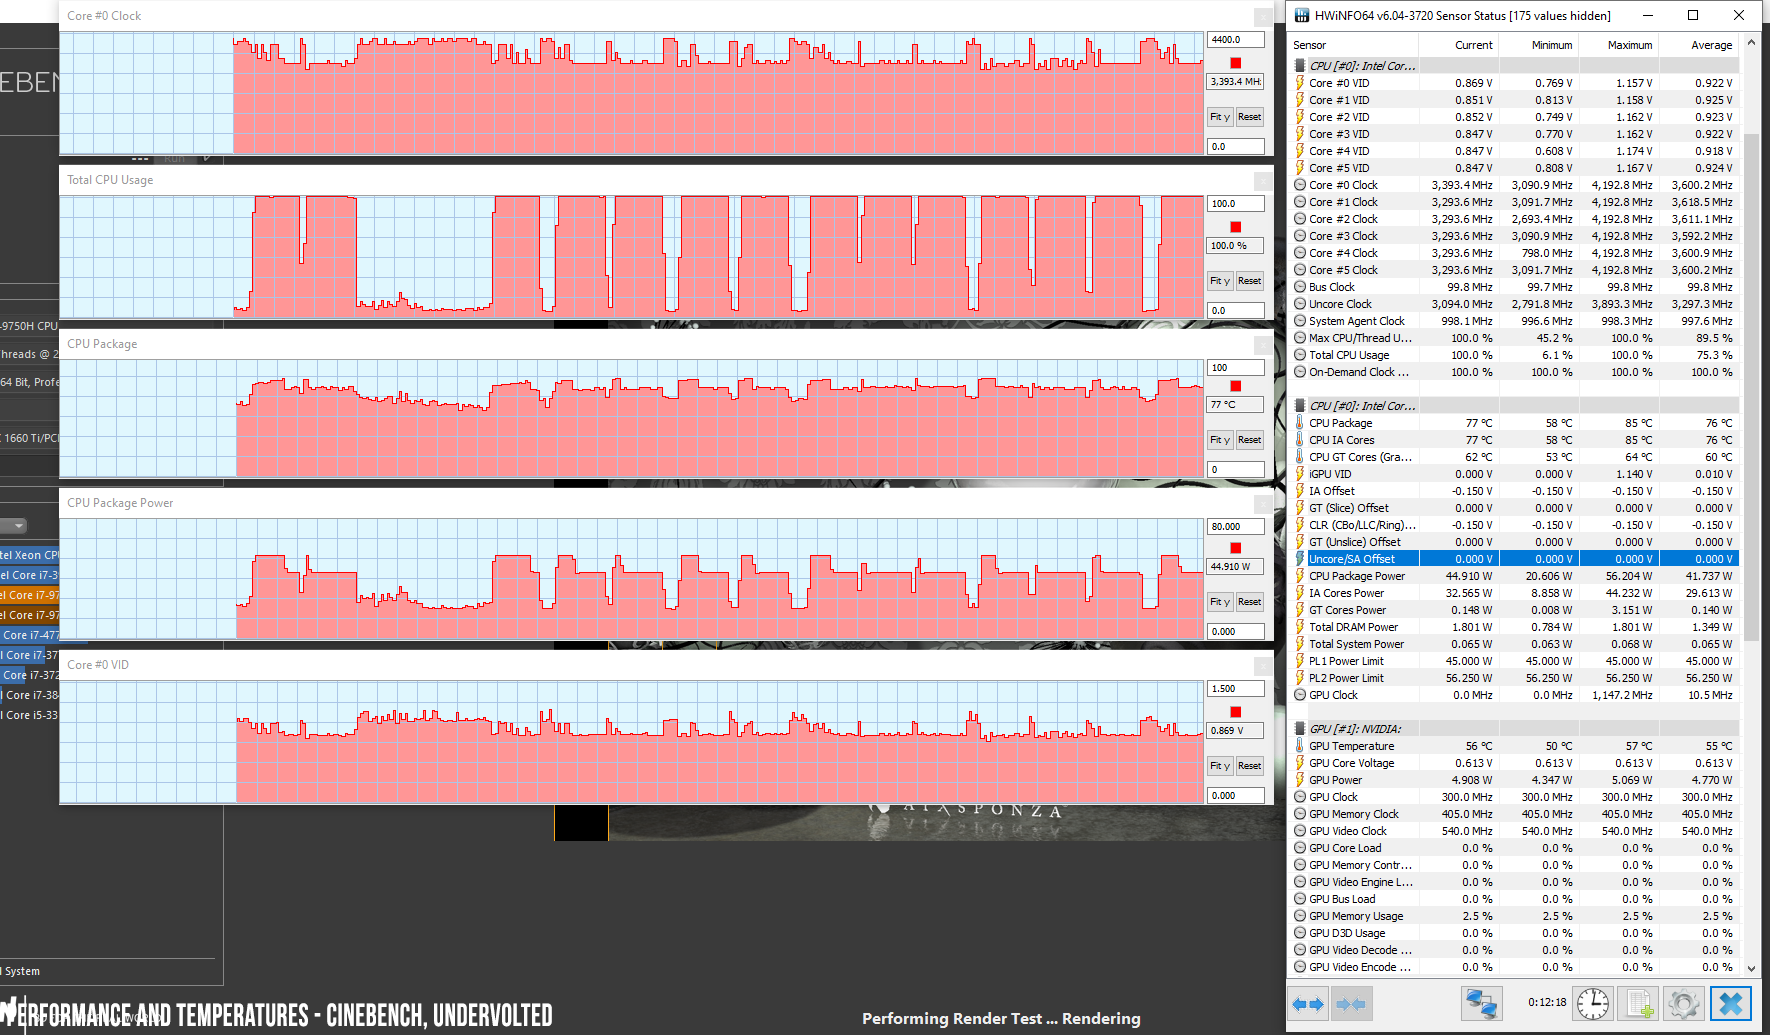Click the collapse arrows button in HWiNFO toolbar
The image size is (1770, 1035).
pos(1351,1003)
